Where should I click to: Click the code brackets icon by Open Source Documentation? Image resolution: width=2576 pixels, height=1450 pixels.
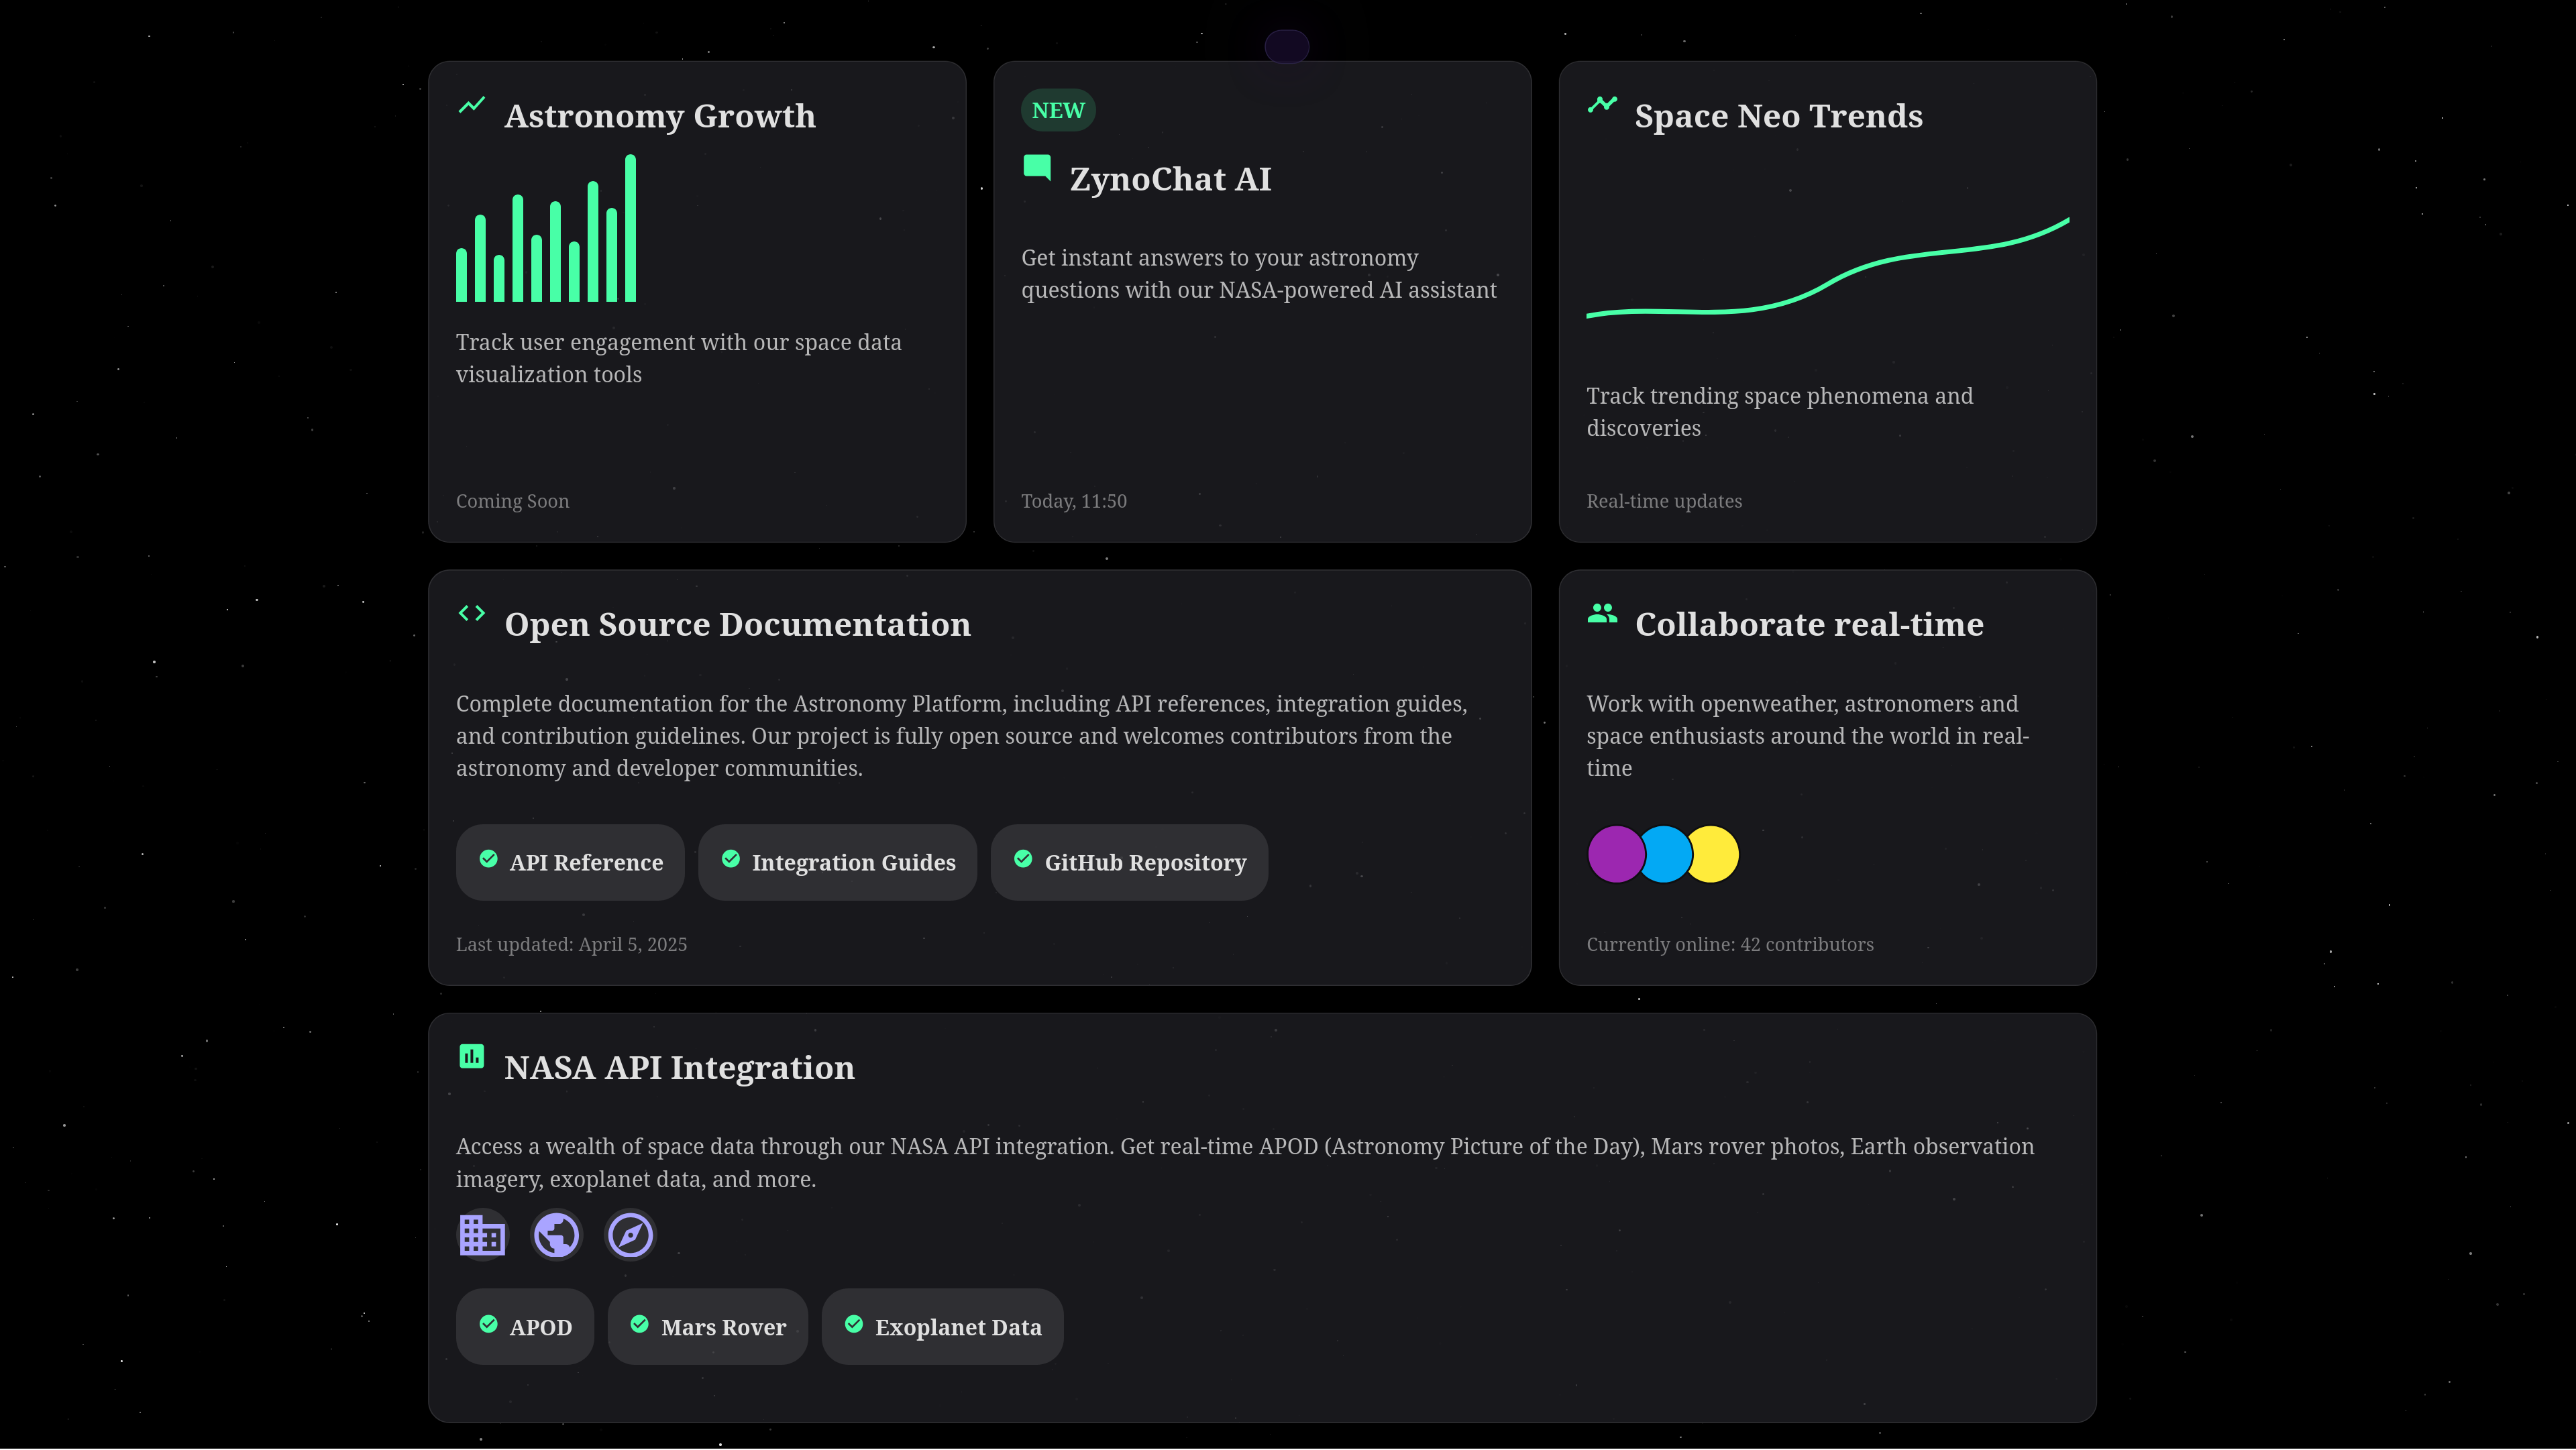tap(471, 613)
